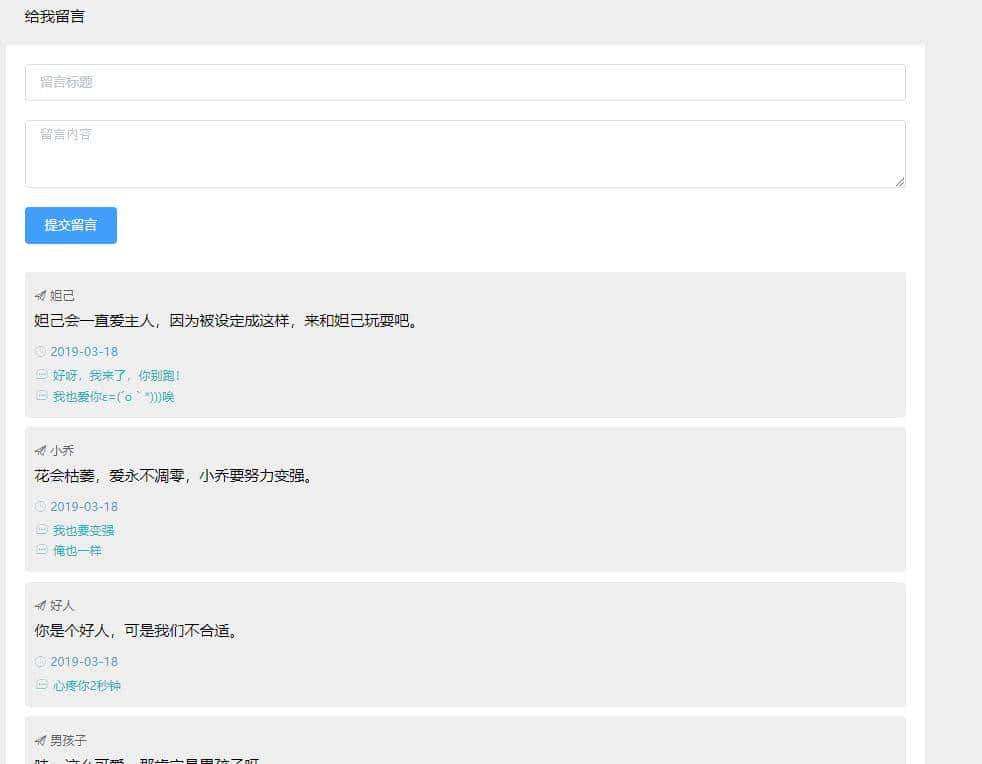Click the clock icon in 好人's message

pyautogui.click(x=41, y=662)
